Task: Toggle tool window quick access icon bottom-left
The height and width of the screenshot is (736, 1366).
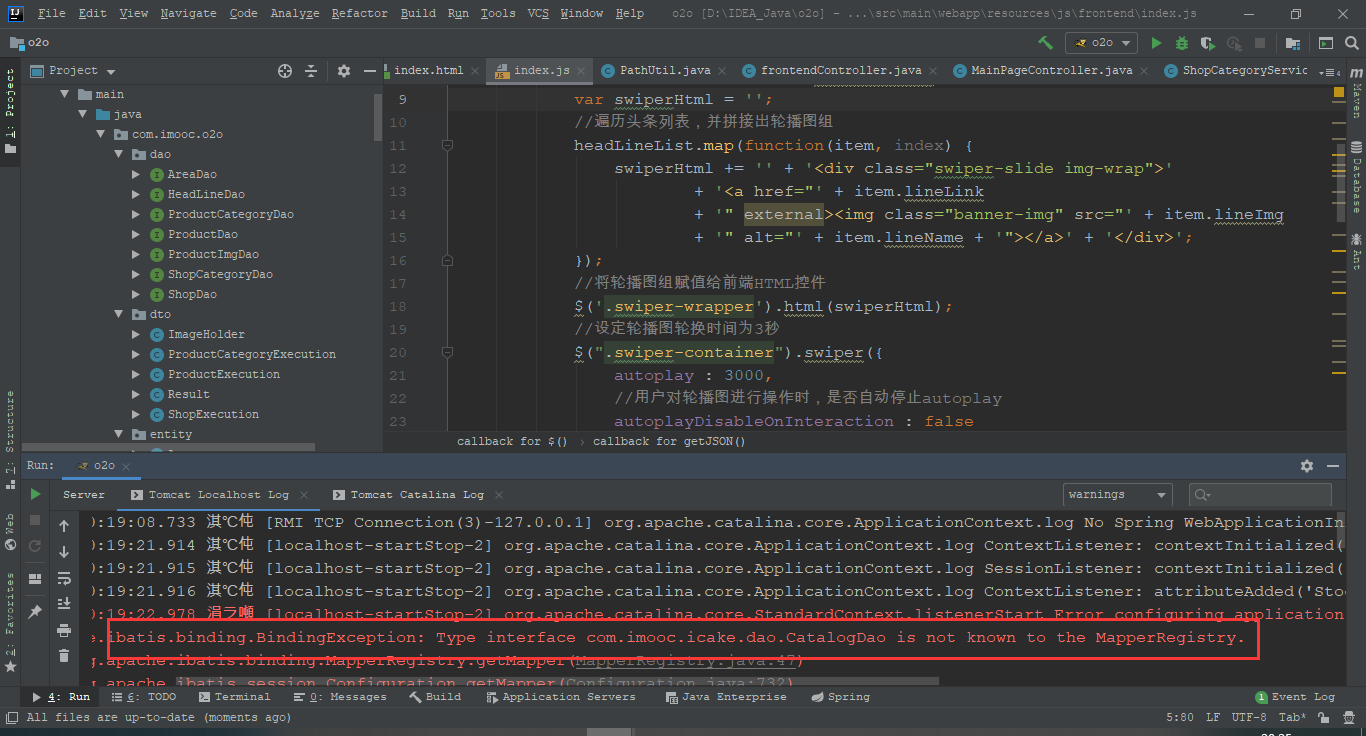Action: point(11,717)
